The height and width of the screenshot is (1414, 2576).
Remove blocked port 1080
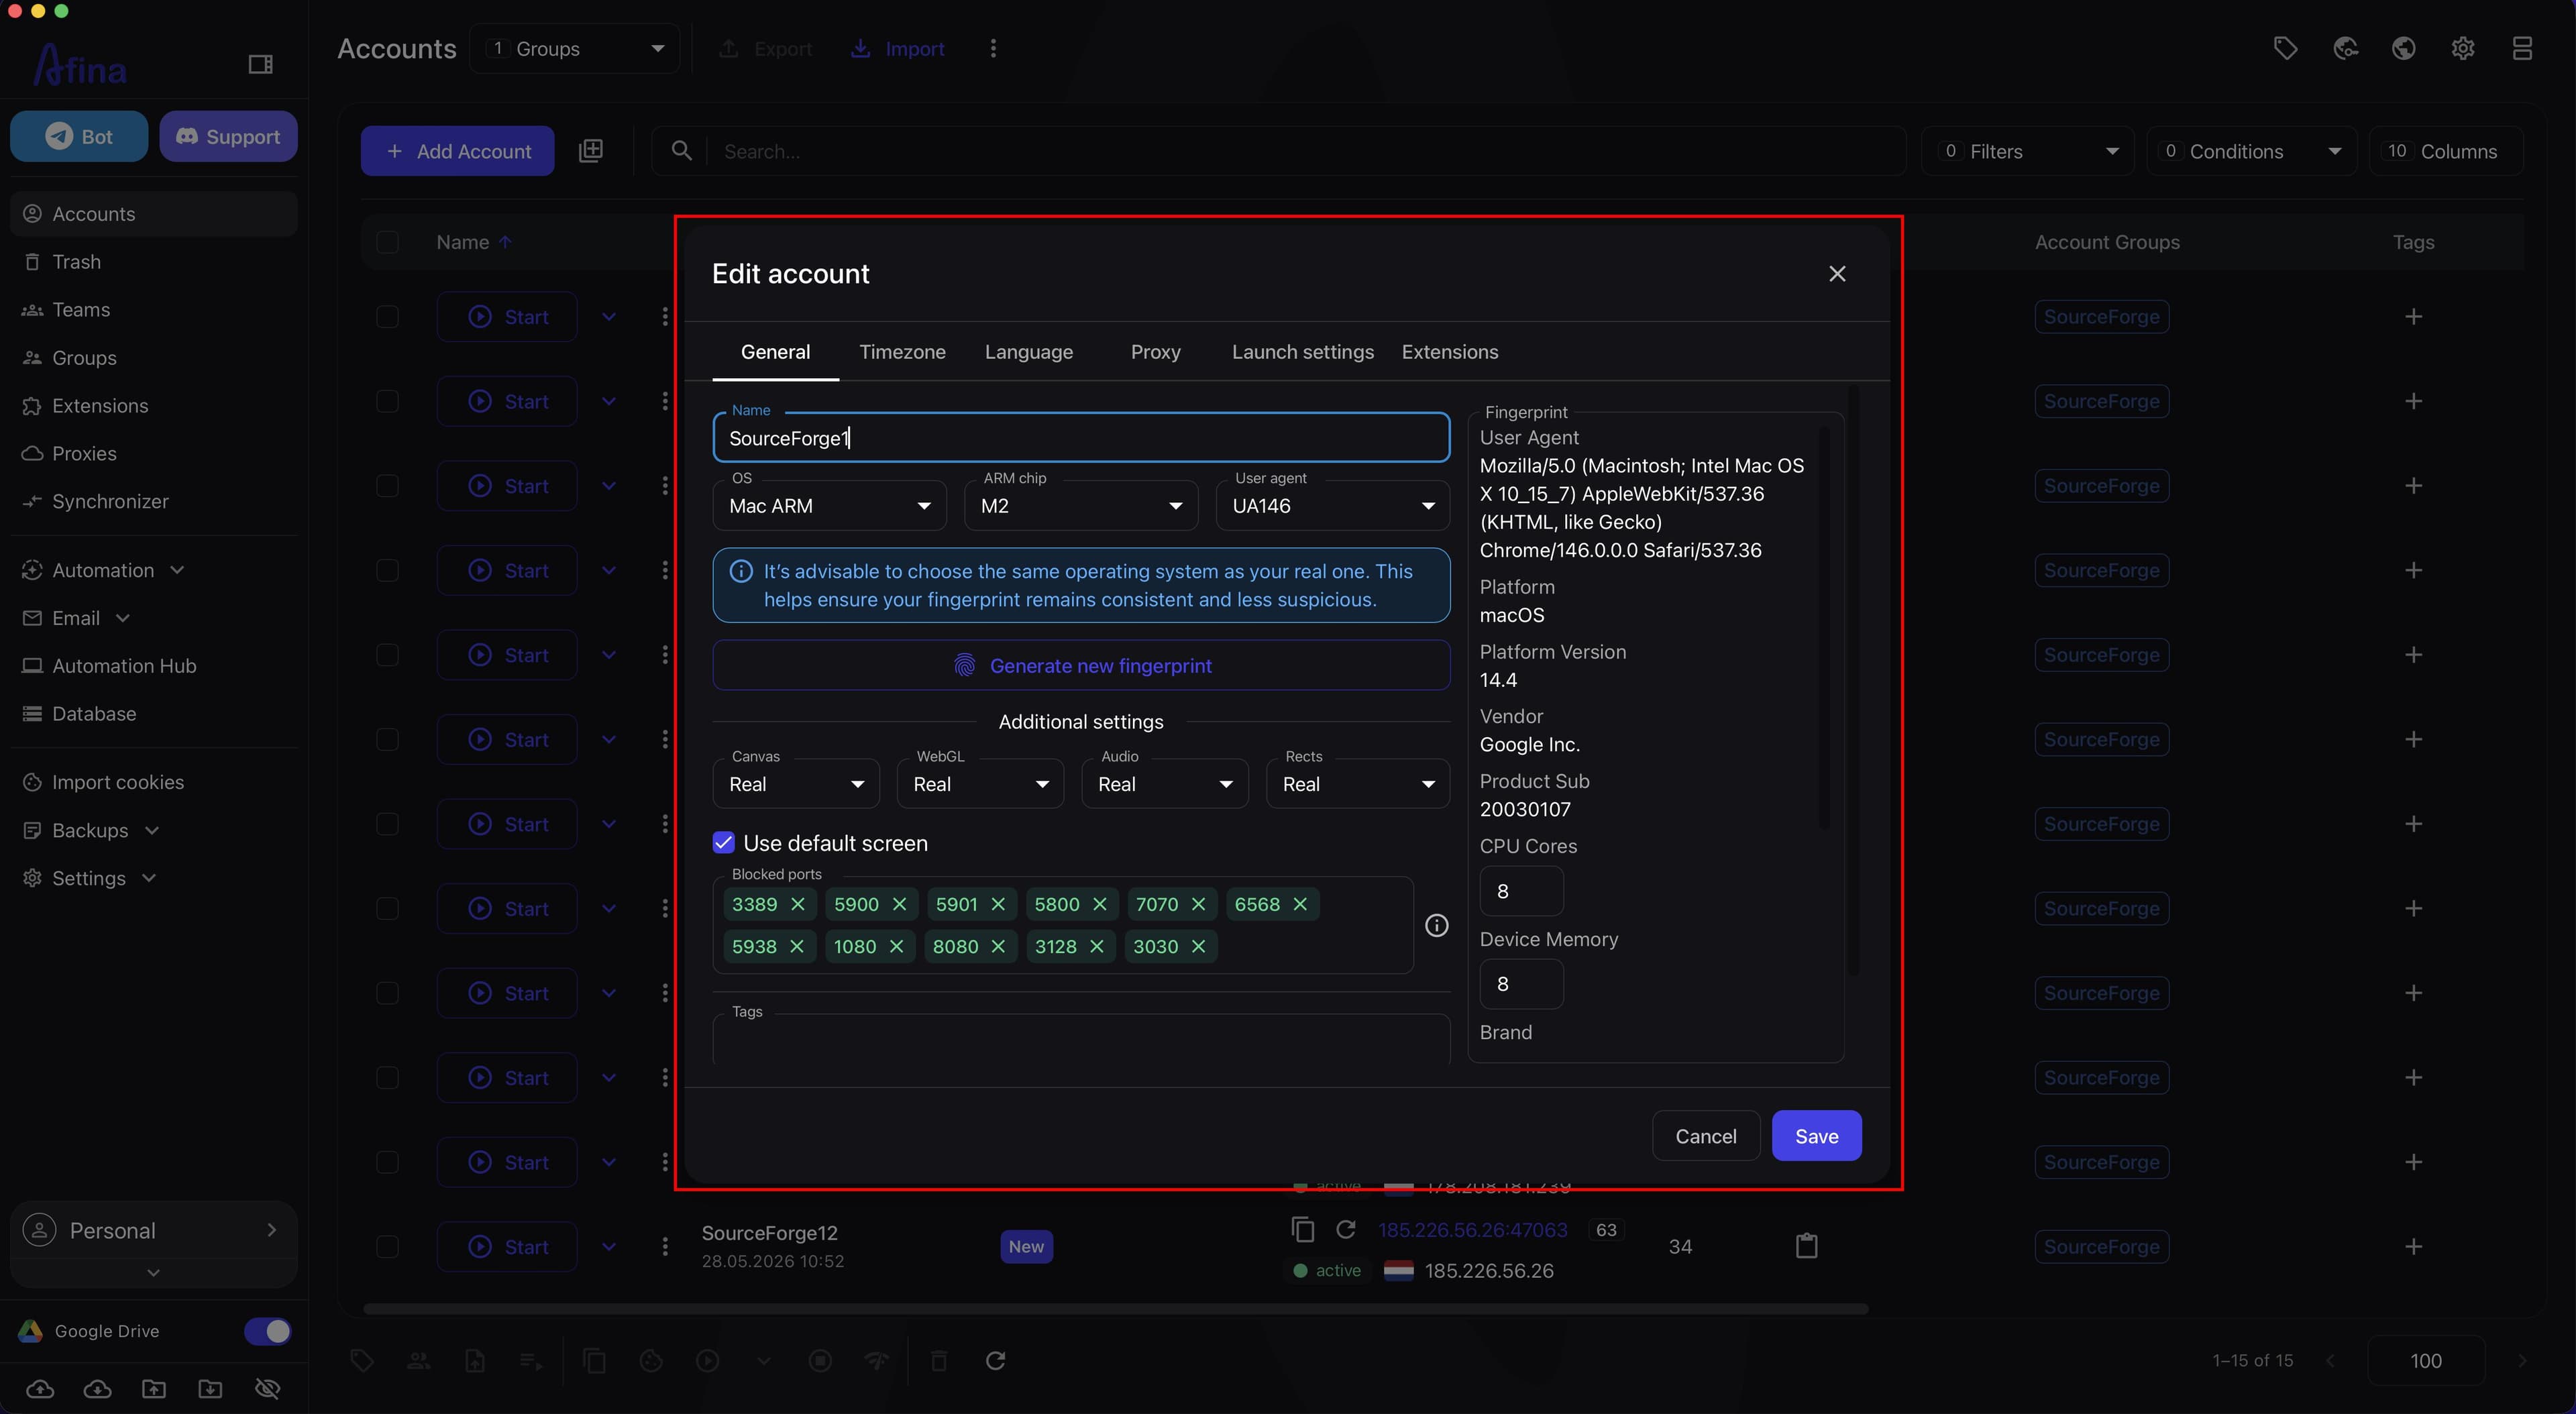(896, 946)
